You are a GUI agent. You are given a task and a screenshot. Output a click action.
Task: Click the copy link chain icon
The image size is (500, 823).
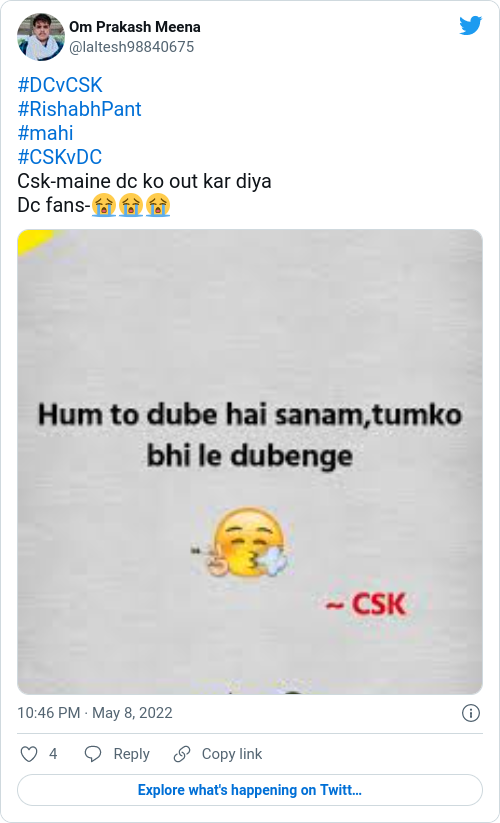182,754
